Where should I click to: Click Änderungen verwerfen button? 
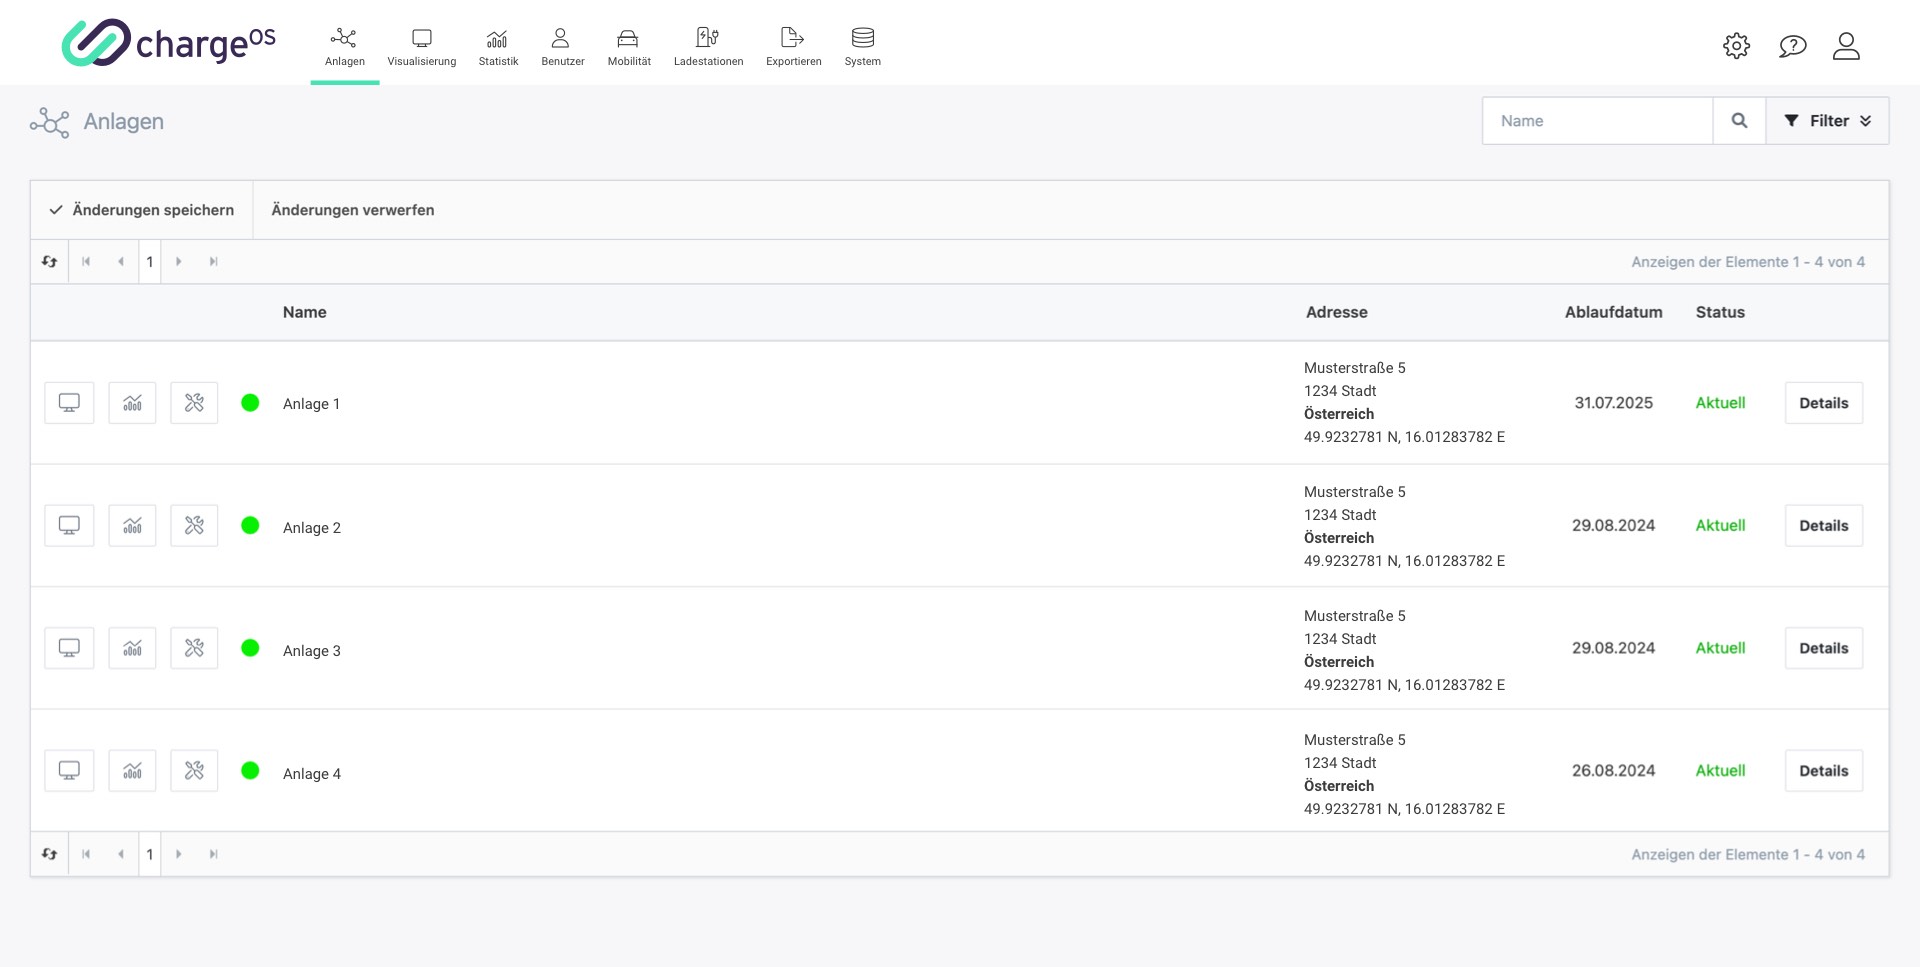pos(352,210)
